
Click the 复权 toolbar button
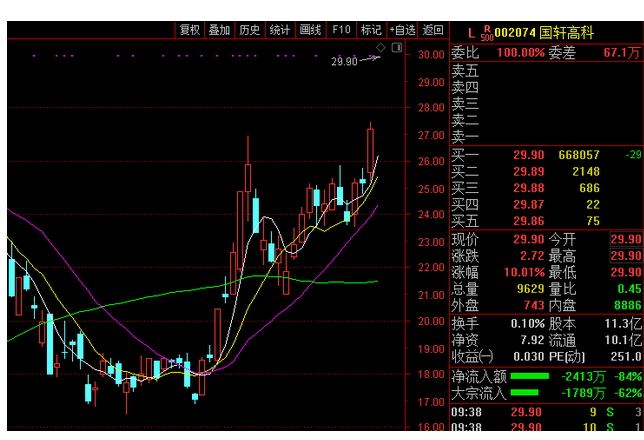pos(190,30)
